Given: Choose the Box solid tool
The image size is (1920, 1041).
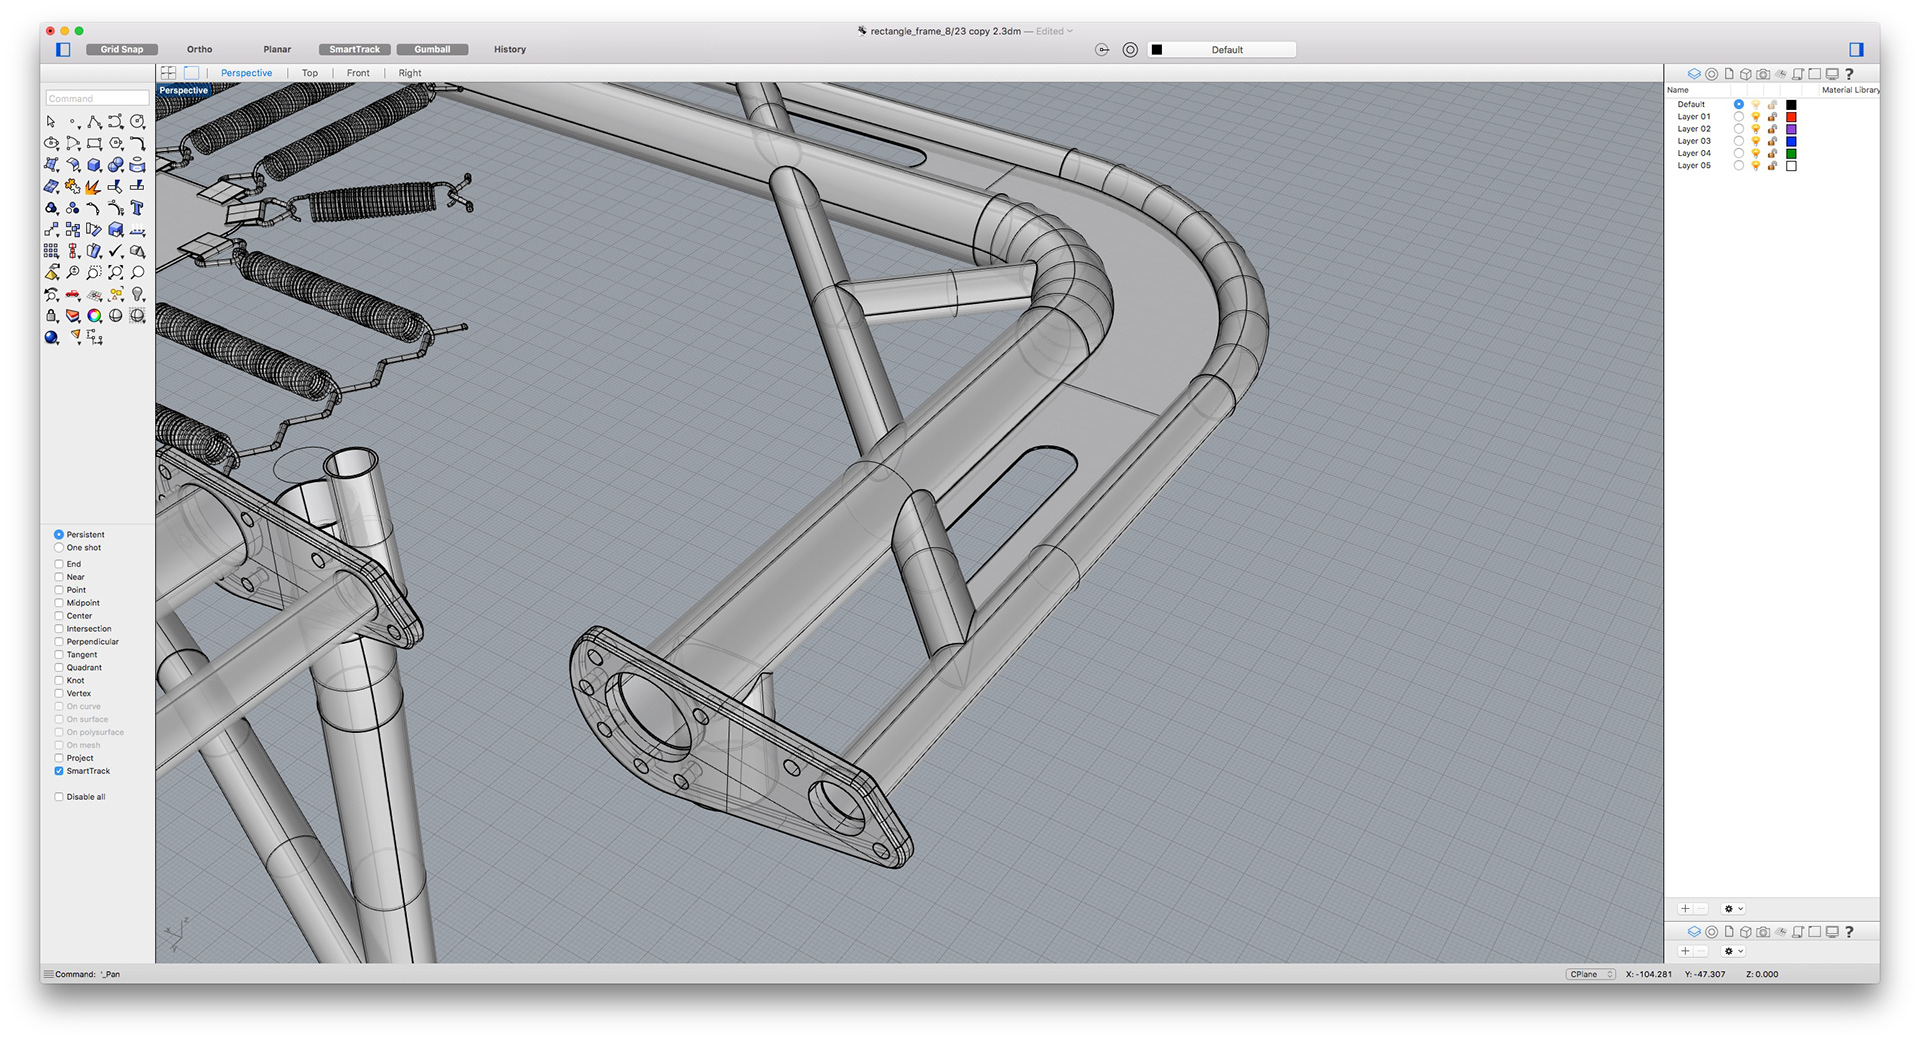Looking at the screenshot, I should tap(94, 165).
